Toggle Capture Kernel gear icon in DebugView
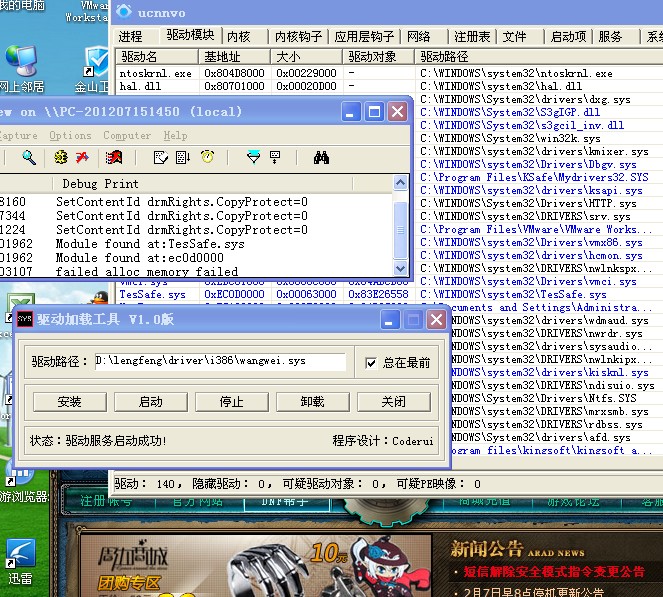This screenshot has height=597, width=663. coord(61,157)
